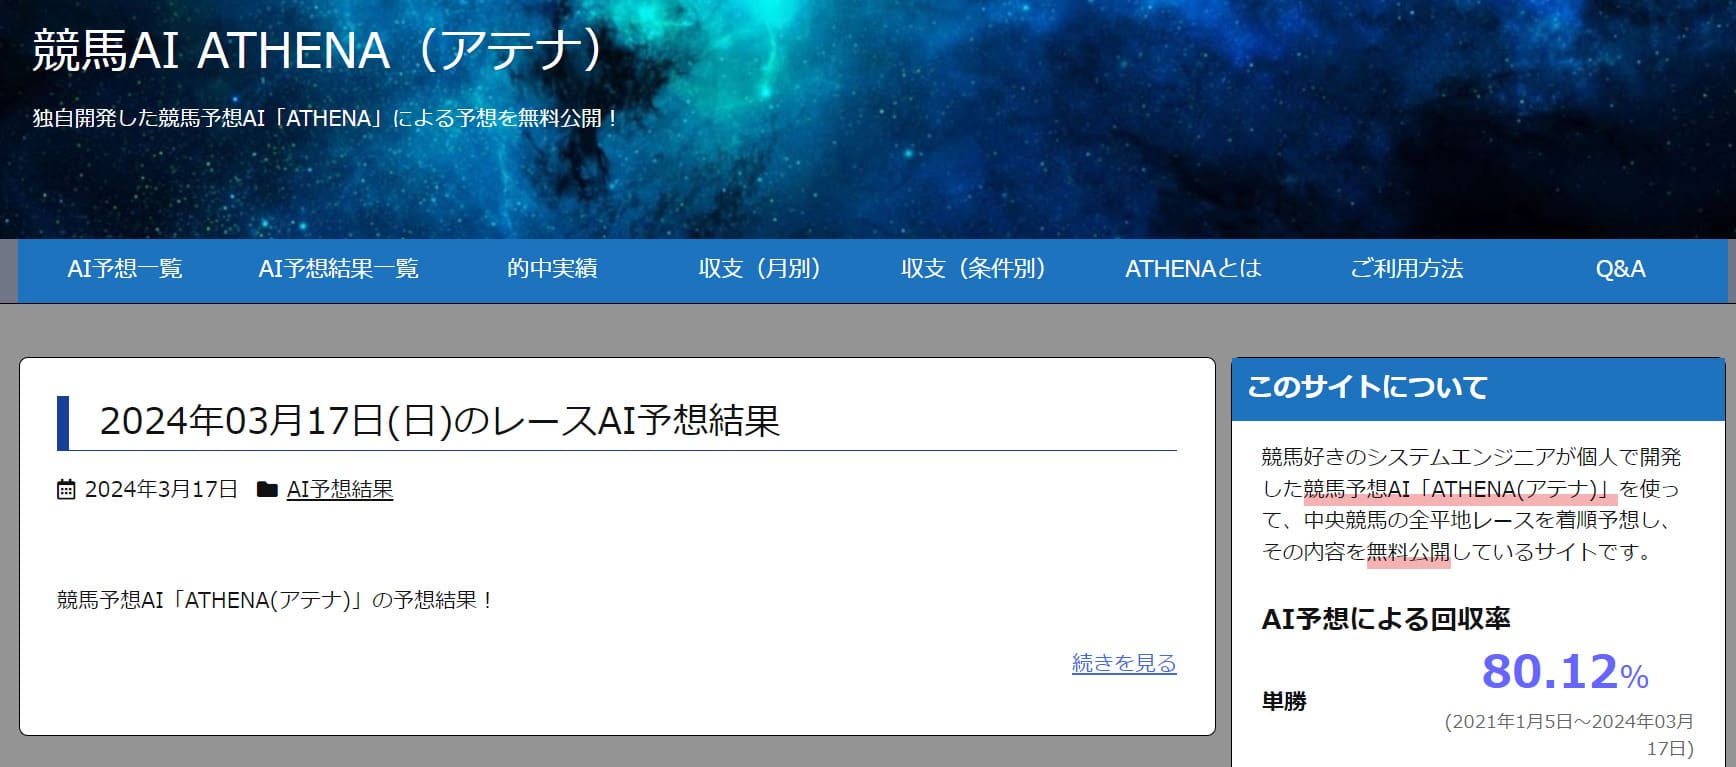Open the AI予想結果一覧 menu item
1736x767 pixels.
click(x=338, y=269)
